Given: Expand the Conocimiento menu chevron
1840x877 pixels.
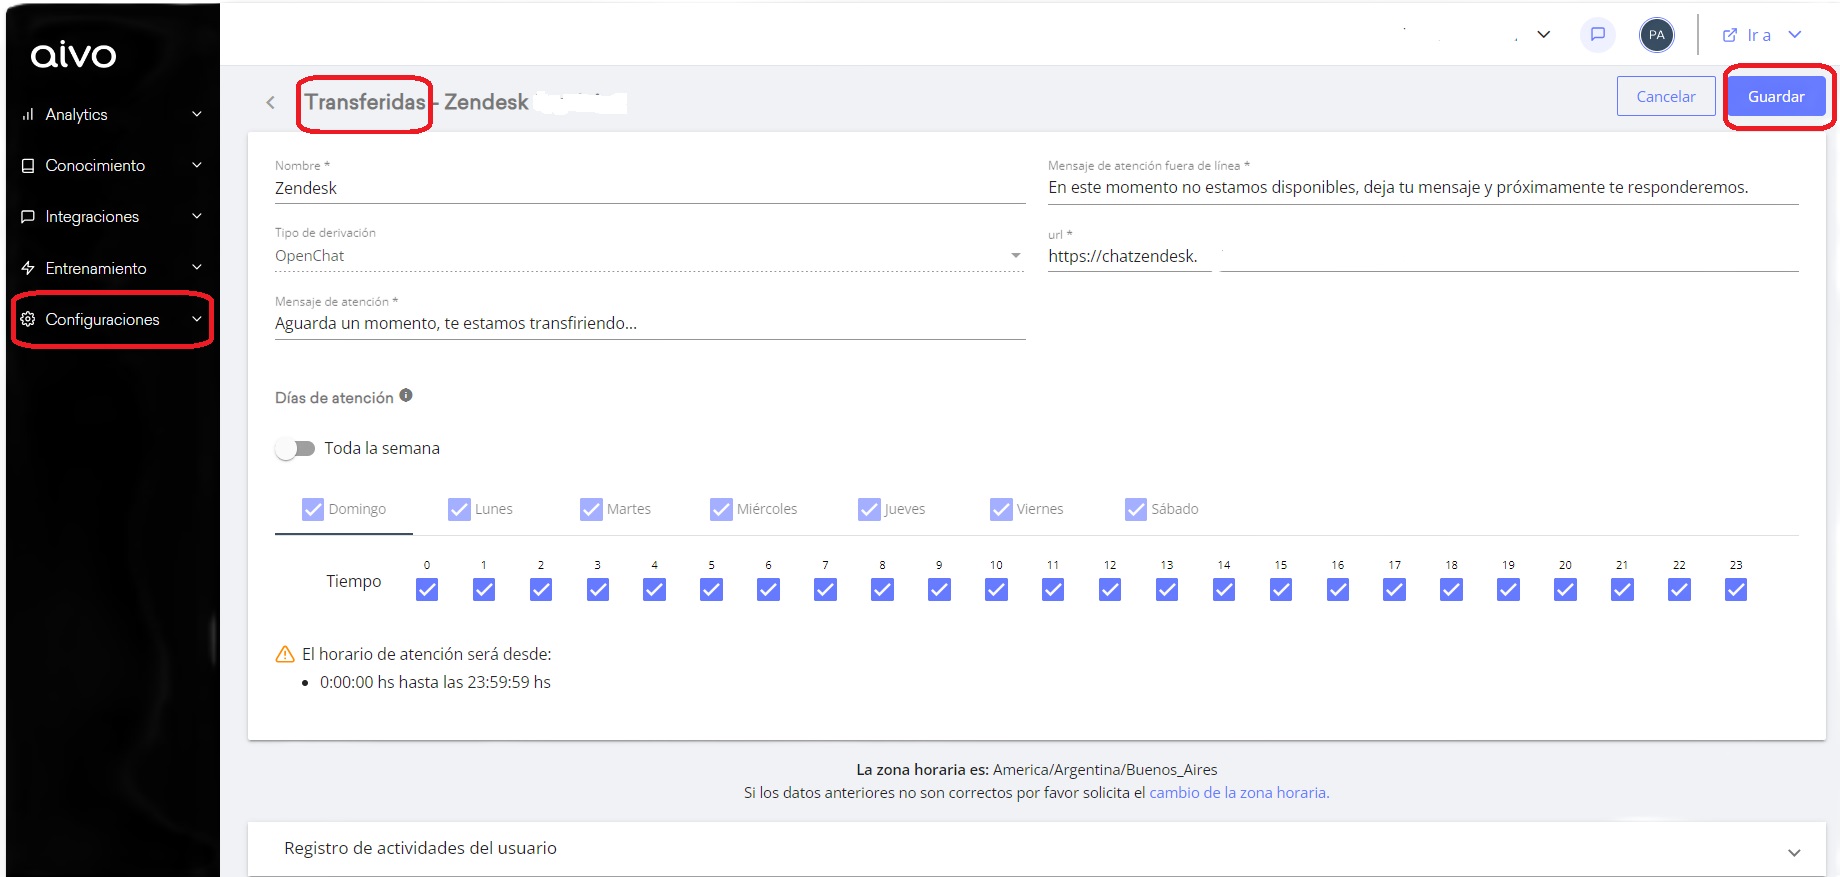Looking at the screenshot, I should pos(197,165).
